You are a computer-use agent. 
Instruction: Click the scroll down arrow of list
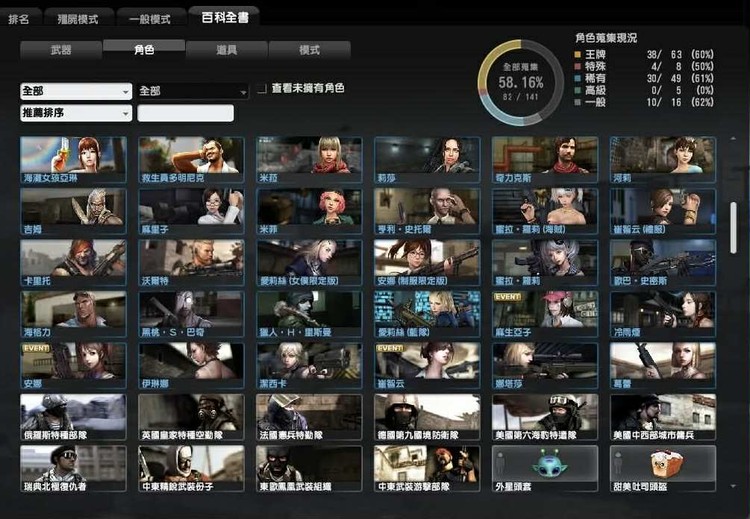pyautogui.click(x=733, y=486)
